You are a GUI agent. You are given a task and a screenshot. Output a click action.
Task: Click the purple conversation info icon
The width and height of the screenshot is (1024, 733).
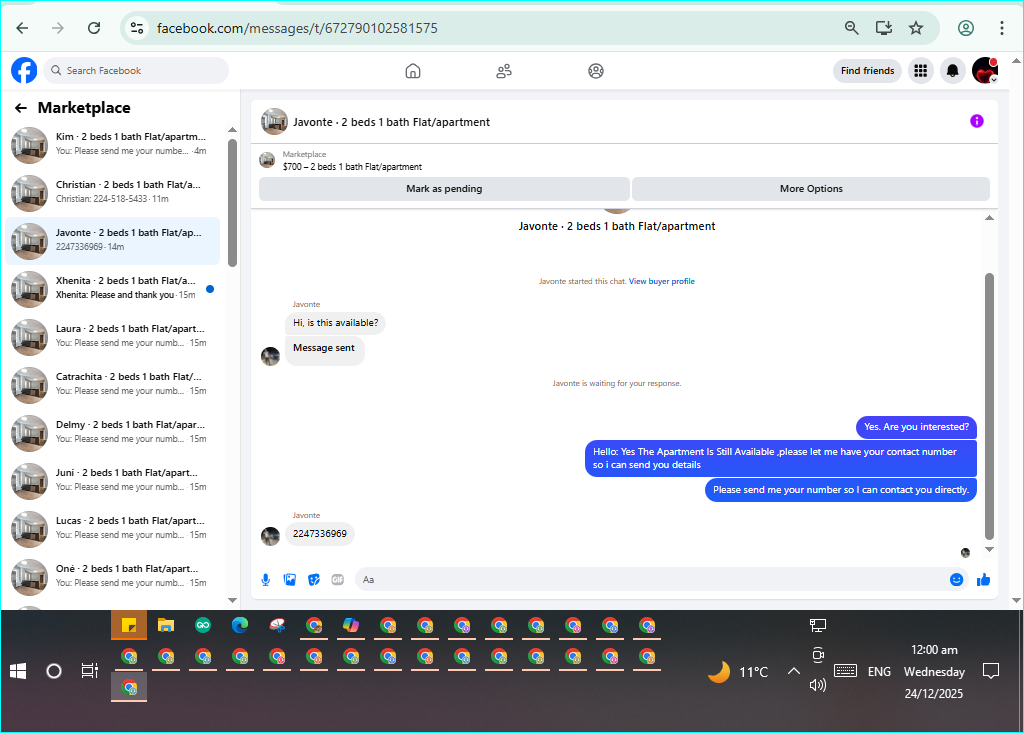pos(976,121)
